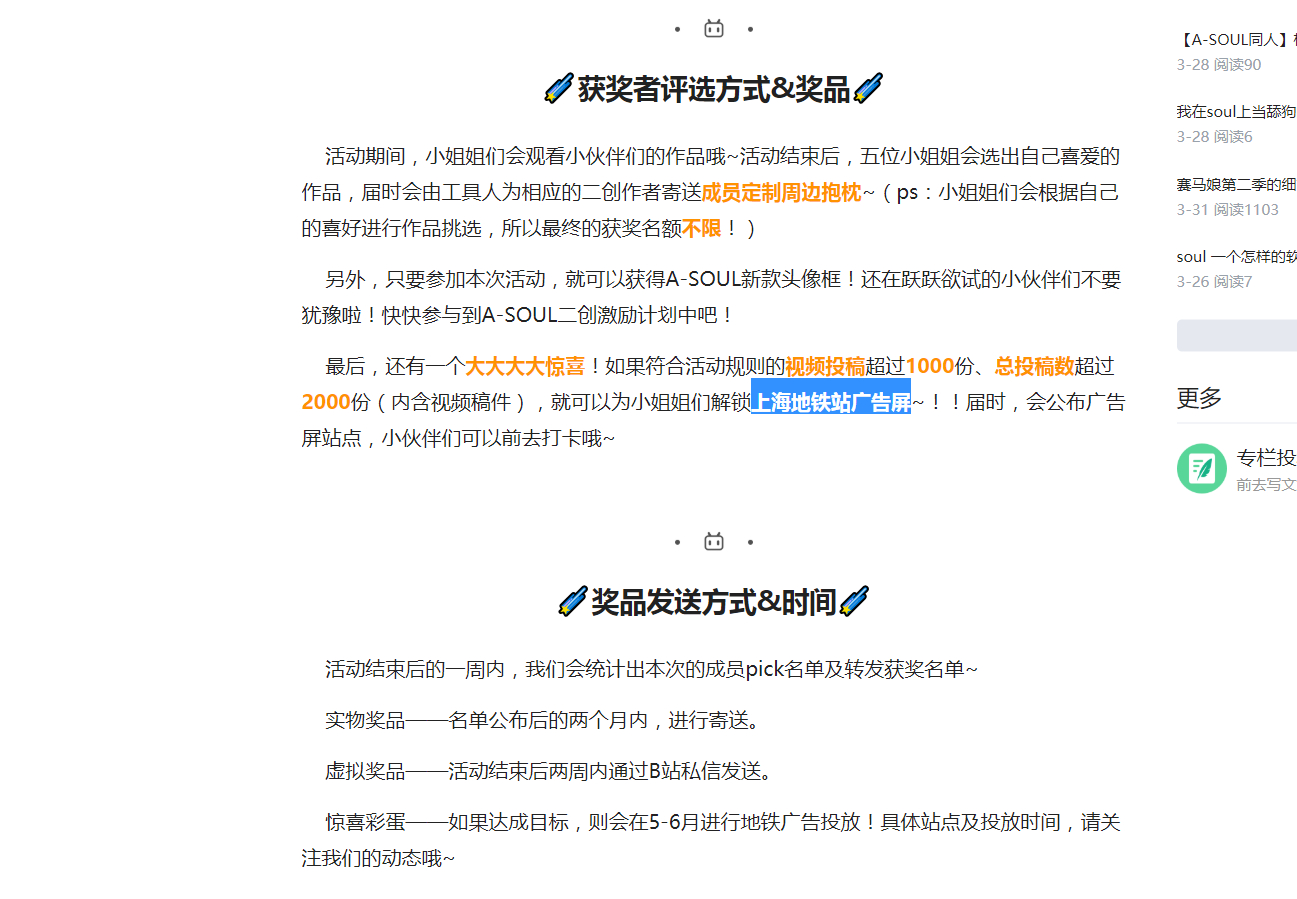
Task: Click the line starting 虚拟奖品
Action: (549, 771)
